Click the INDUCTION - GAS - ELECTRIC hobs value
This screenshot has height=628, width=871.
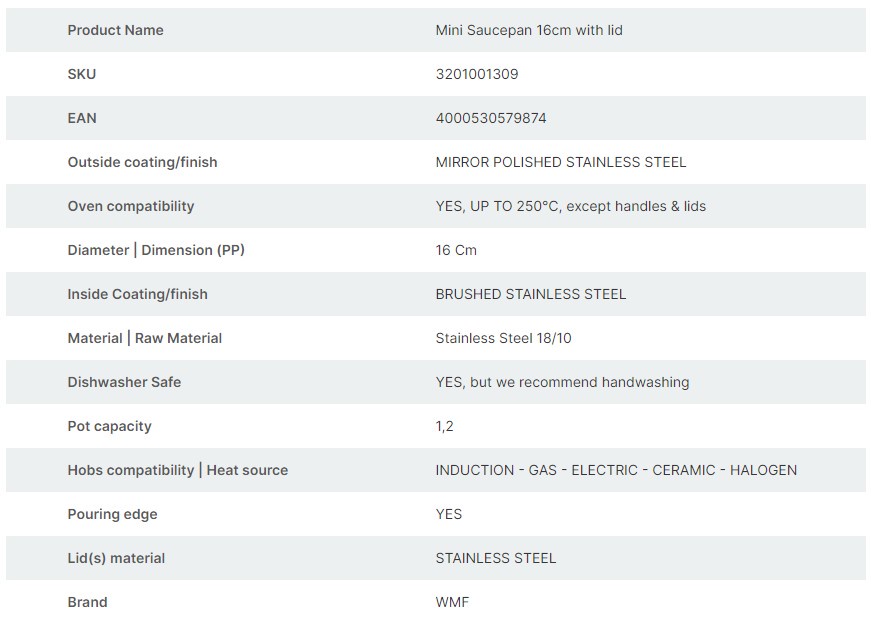(x=616, y=470)
